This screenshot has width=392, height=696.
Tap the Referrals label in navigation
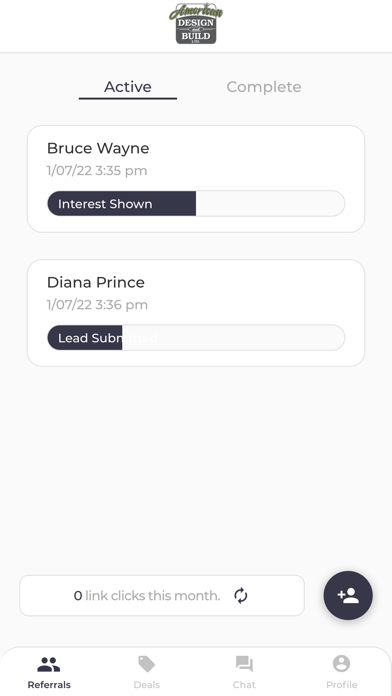(49, 684)
